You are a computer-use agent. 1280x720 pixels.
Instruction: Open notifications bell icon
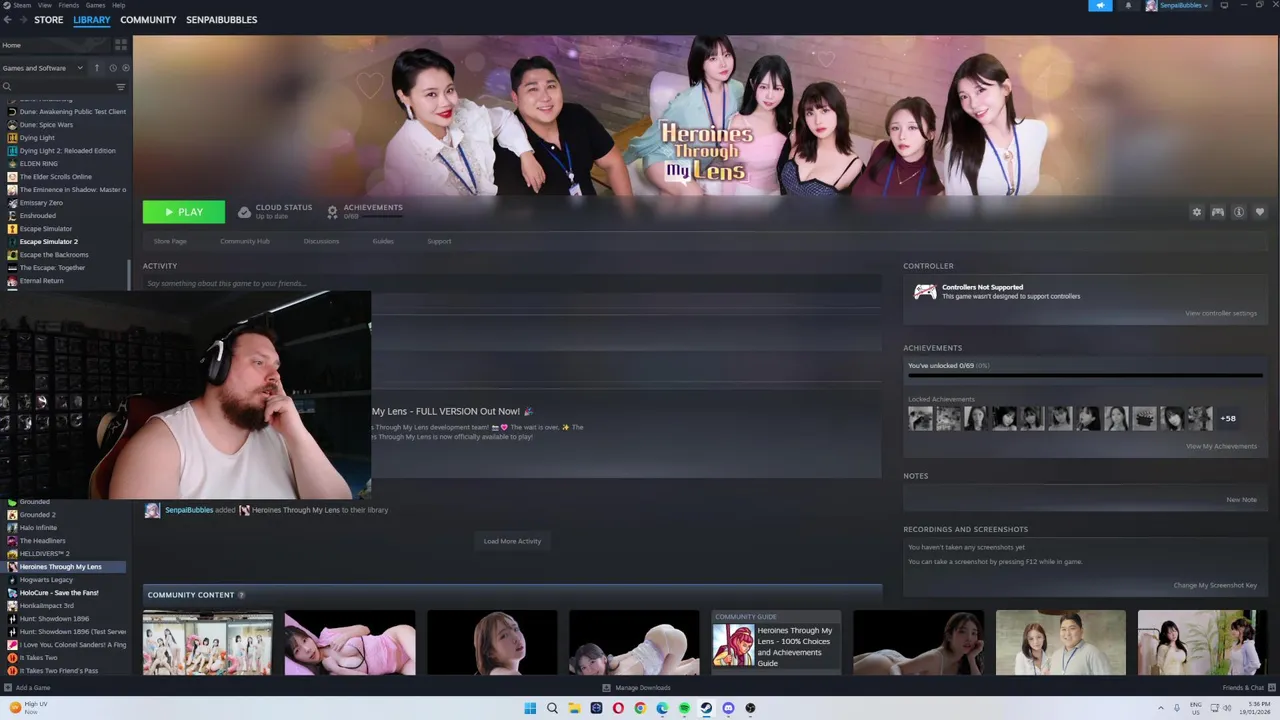click(1128, 5)
